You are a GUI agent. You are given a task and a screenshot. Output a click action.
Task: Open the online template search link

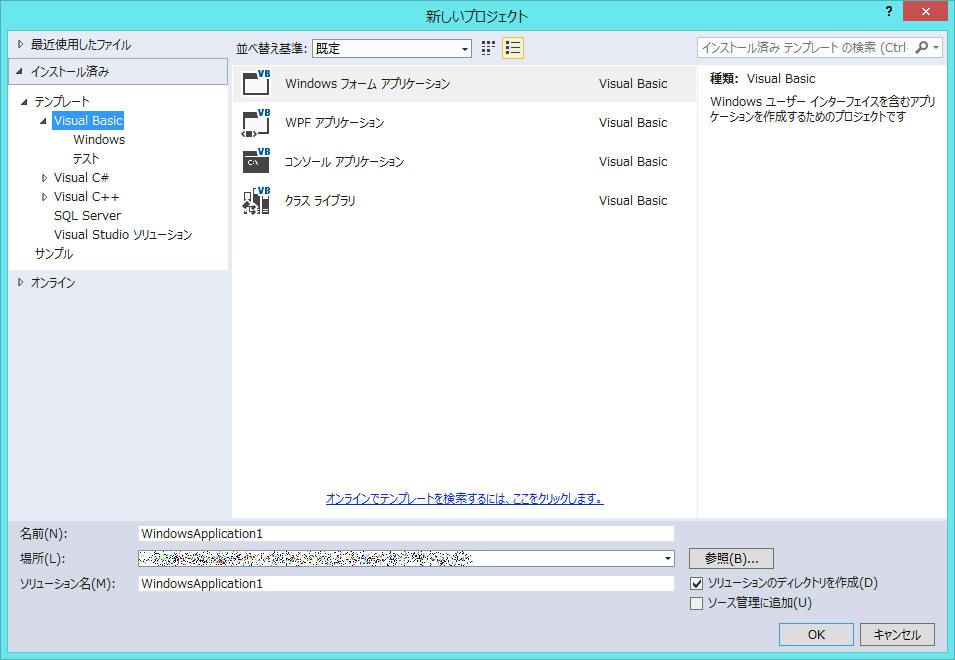(465, 499)
